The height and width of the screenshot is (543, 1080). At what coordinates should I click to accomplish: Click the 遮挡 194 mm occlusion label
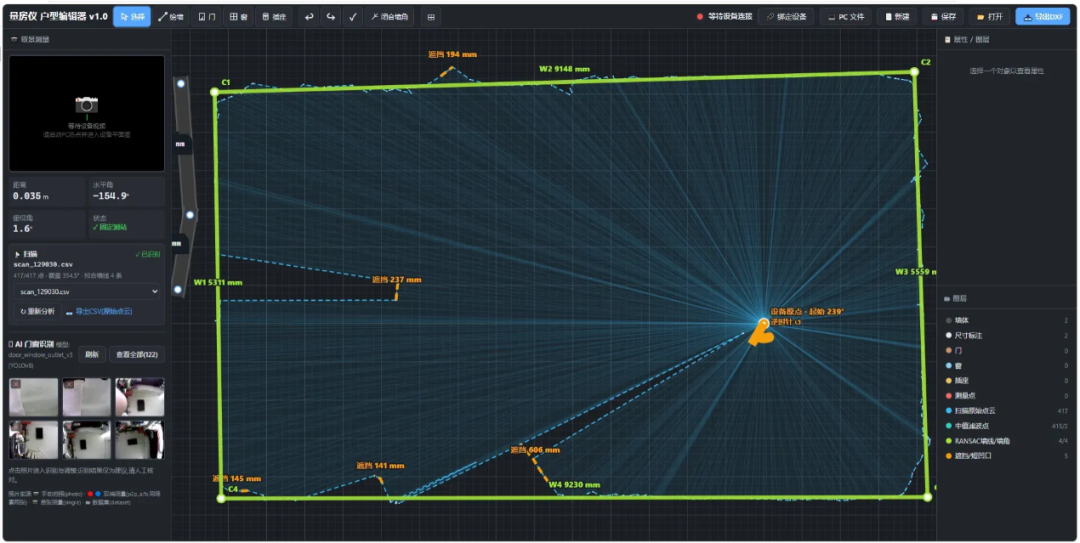(x=453, y=54)
